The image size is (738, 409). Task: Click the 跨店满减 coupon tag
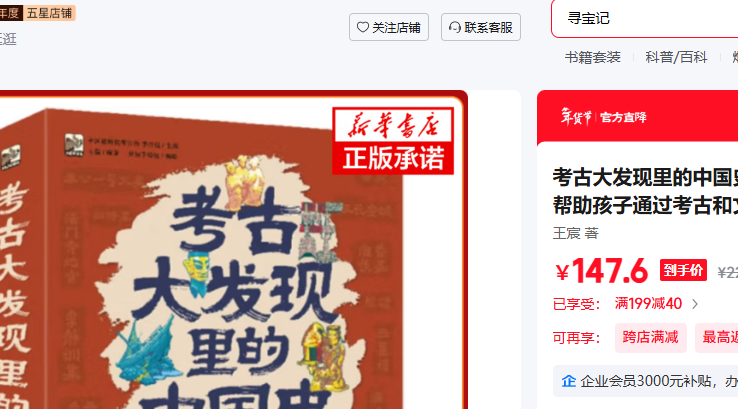point(650,337)
